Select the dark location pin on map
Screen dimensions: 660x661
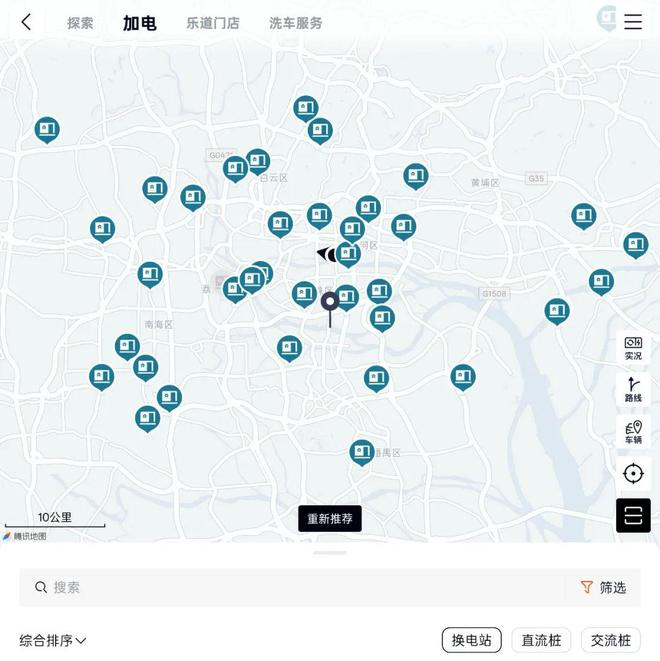point(330,308)
